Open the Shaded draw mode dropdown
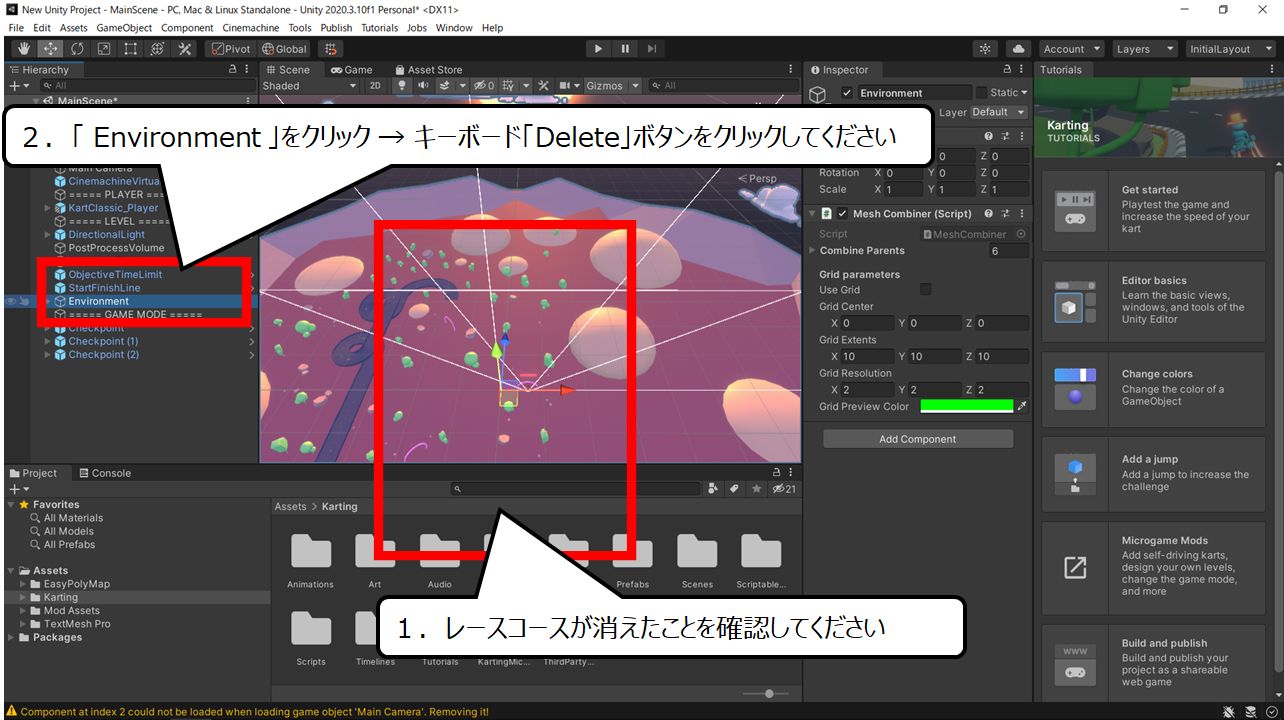 point(310,86)
